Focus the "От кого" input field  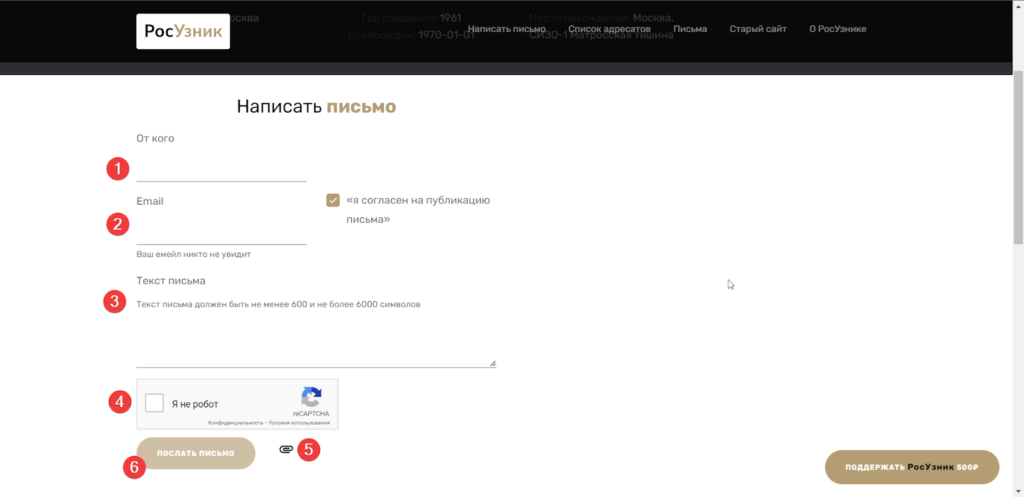221,169
